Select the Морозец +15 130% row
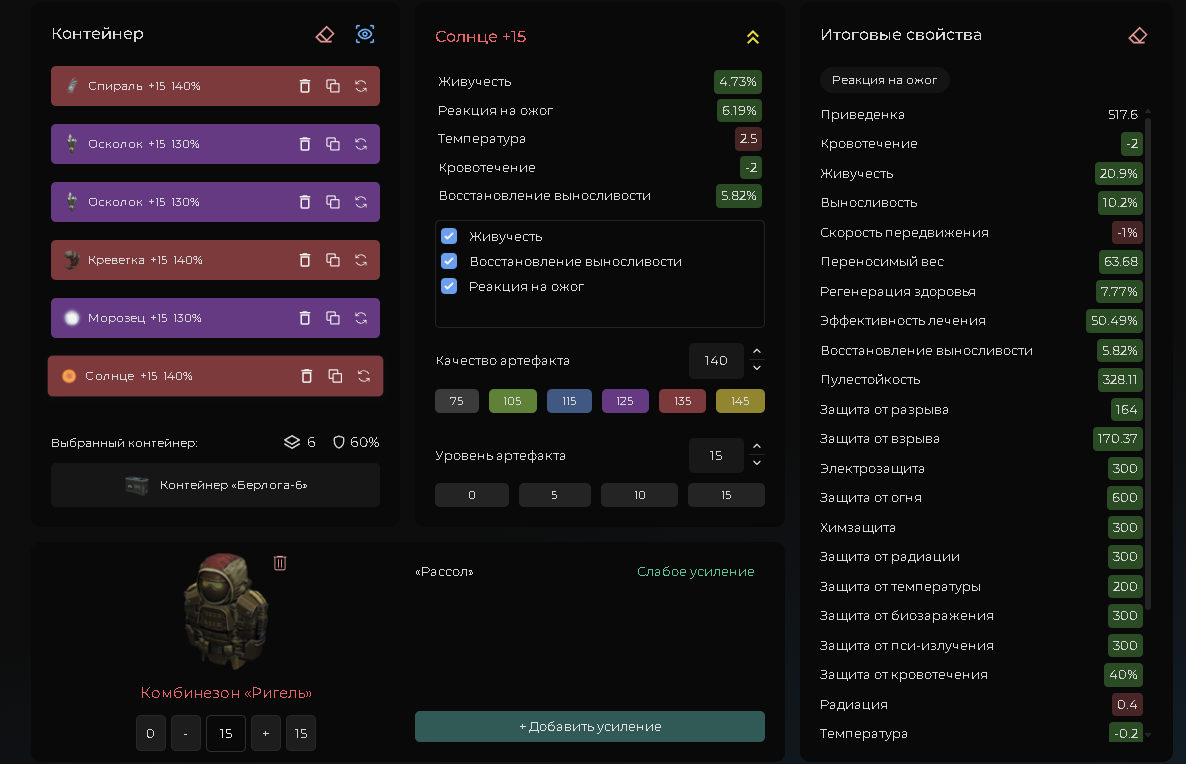The height and width of the screenshot is (764, 1186). 216,318
